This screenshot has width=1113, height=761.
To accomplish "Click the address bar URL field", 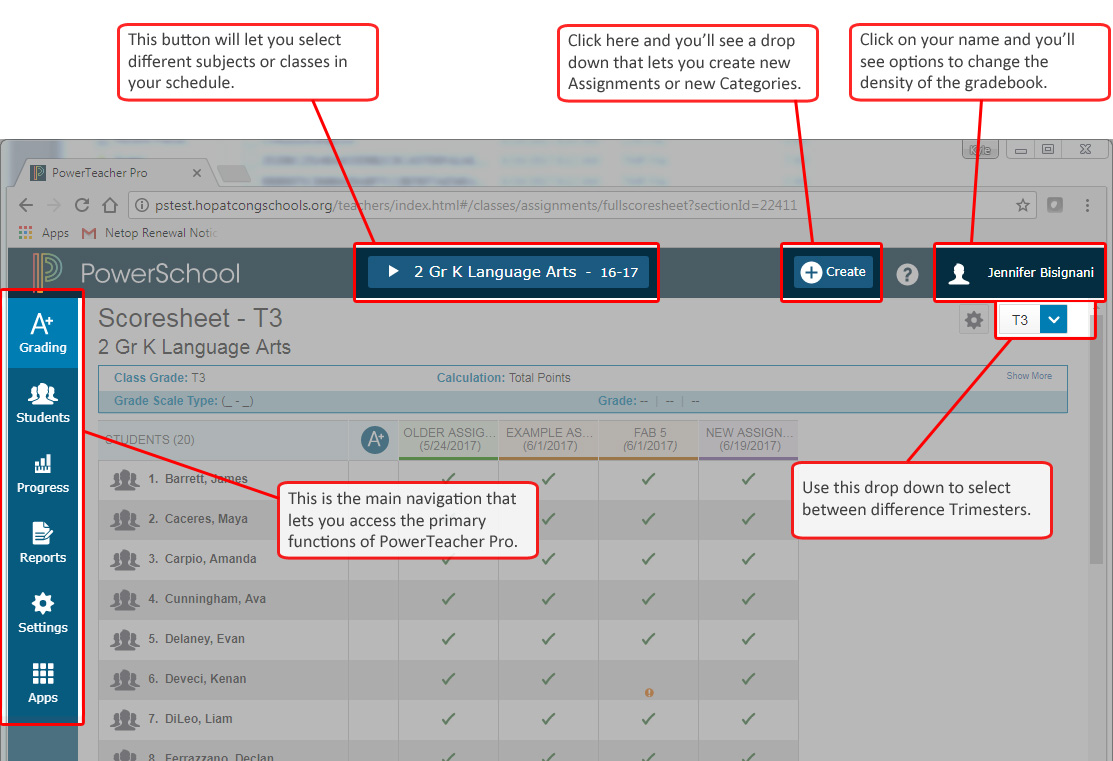I will [x=582, y=205].
